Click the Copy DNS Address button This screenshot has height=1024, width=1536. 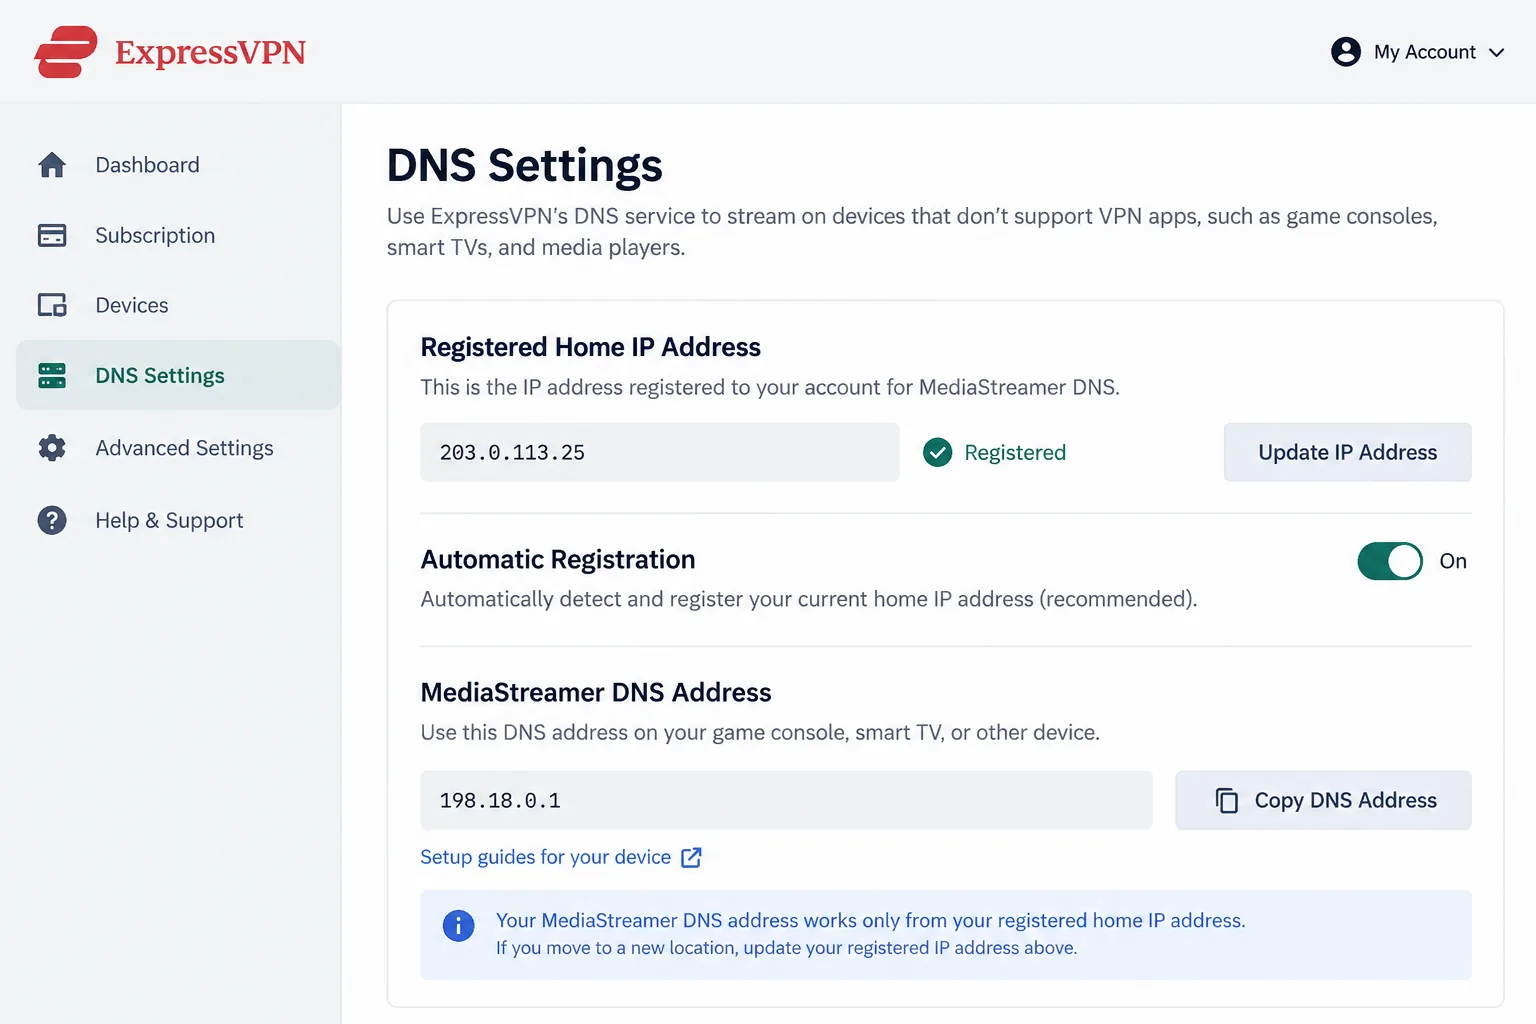[1323, 800]
